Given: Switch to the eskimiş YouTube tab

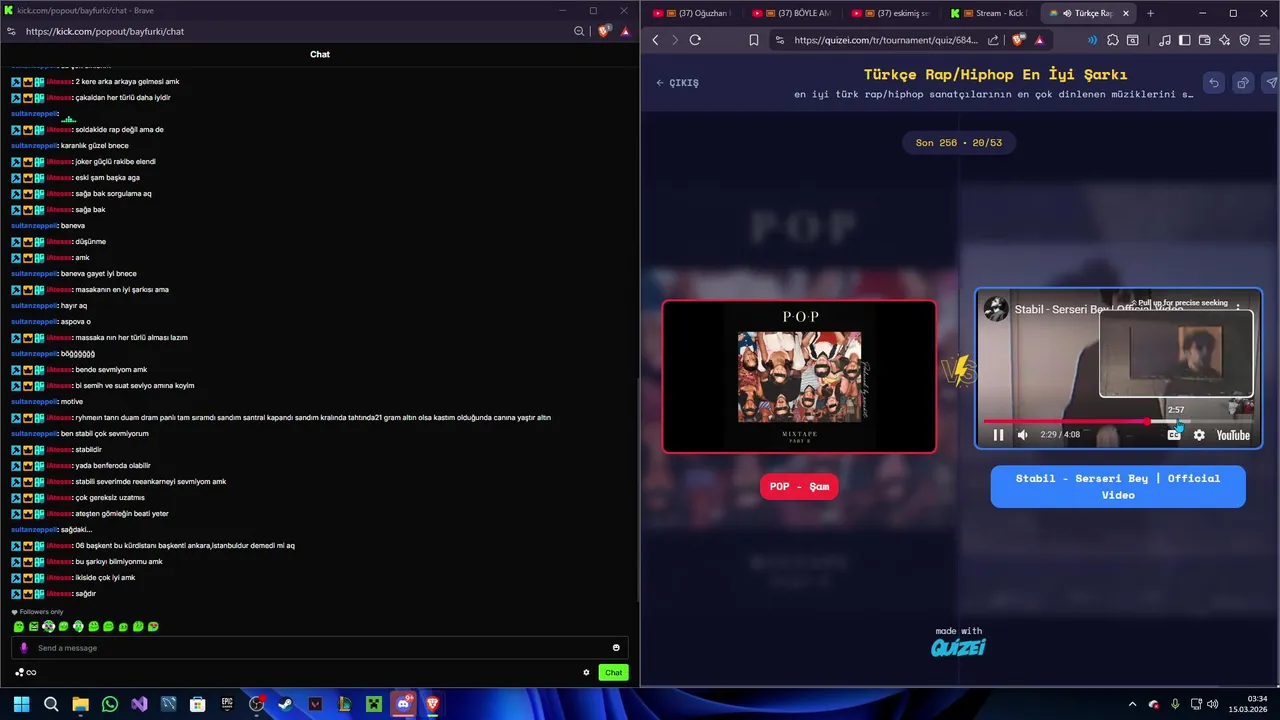Looking at the screenshot, I should (891, 13).
